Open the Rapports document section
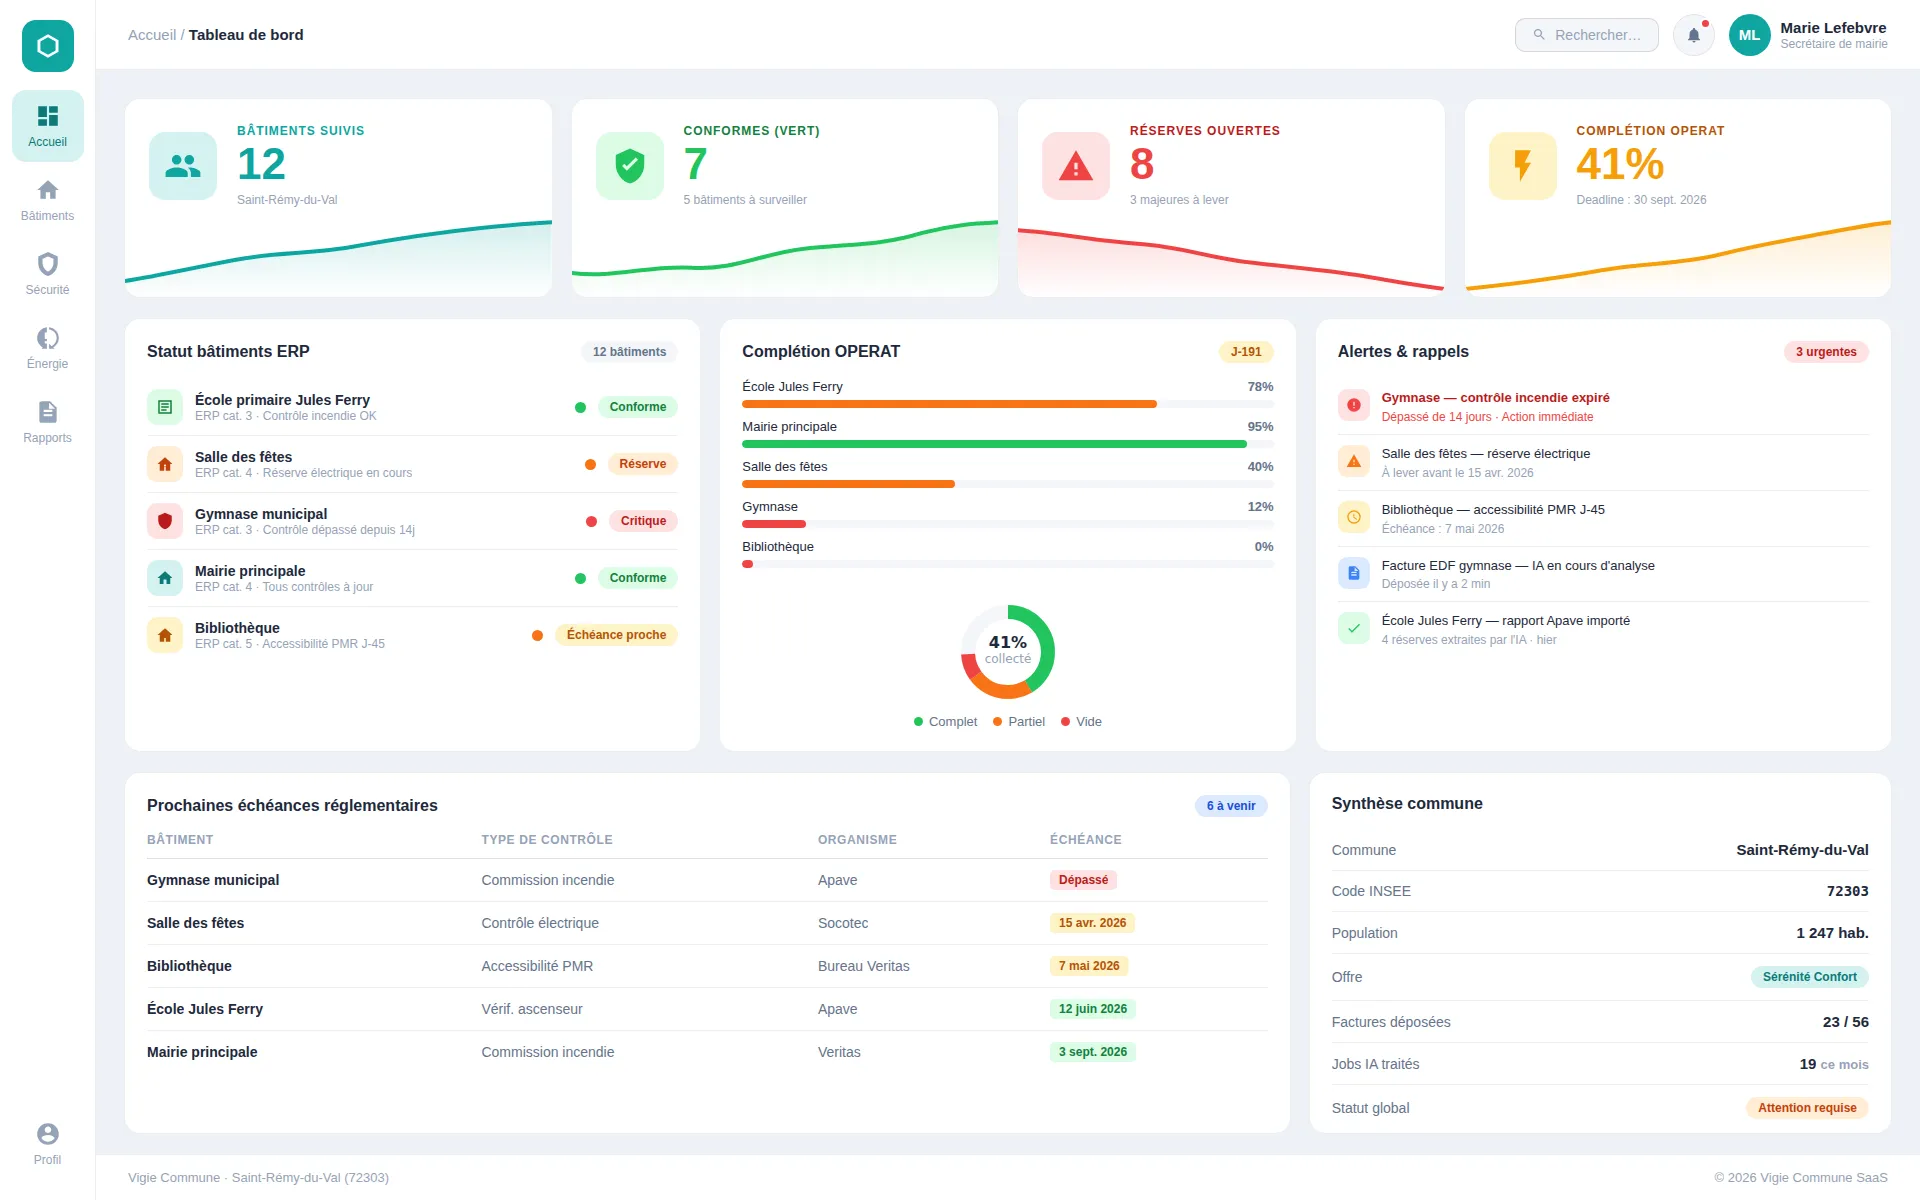This screenshot has width=1920, height=1200. point(47,422)
